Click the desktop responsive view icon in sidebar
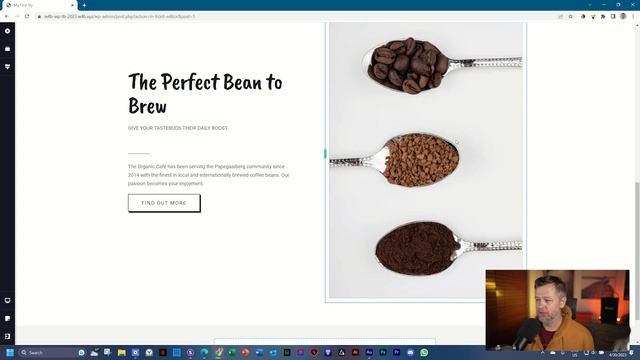The height and width of the screenshot is (360, 640). click(x=7, y=300)
